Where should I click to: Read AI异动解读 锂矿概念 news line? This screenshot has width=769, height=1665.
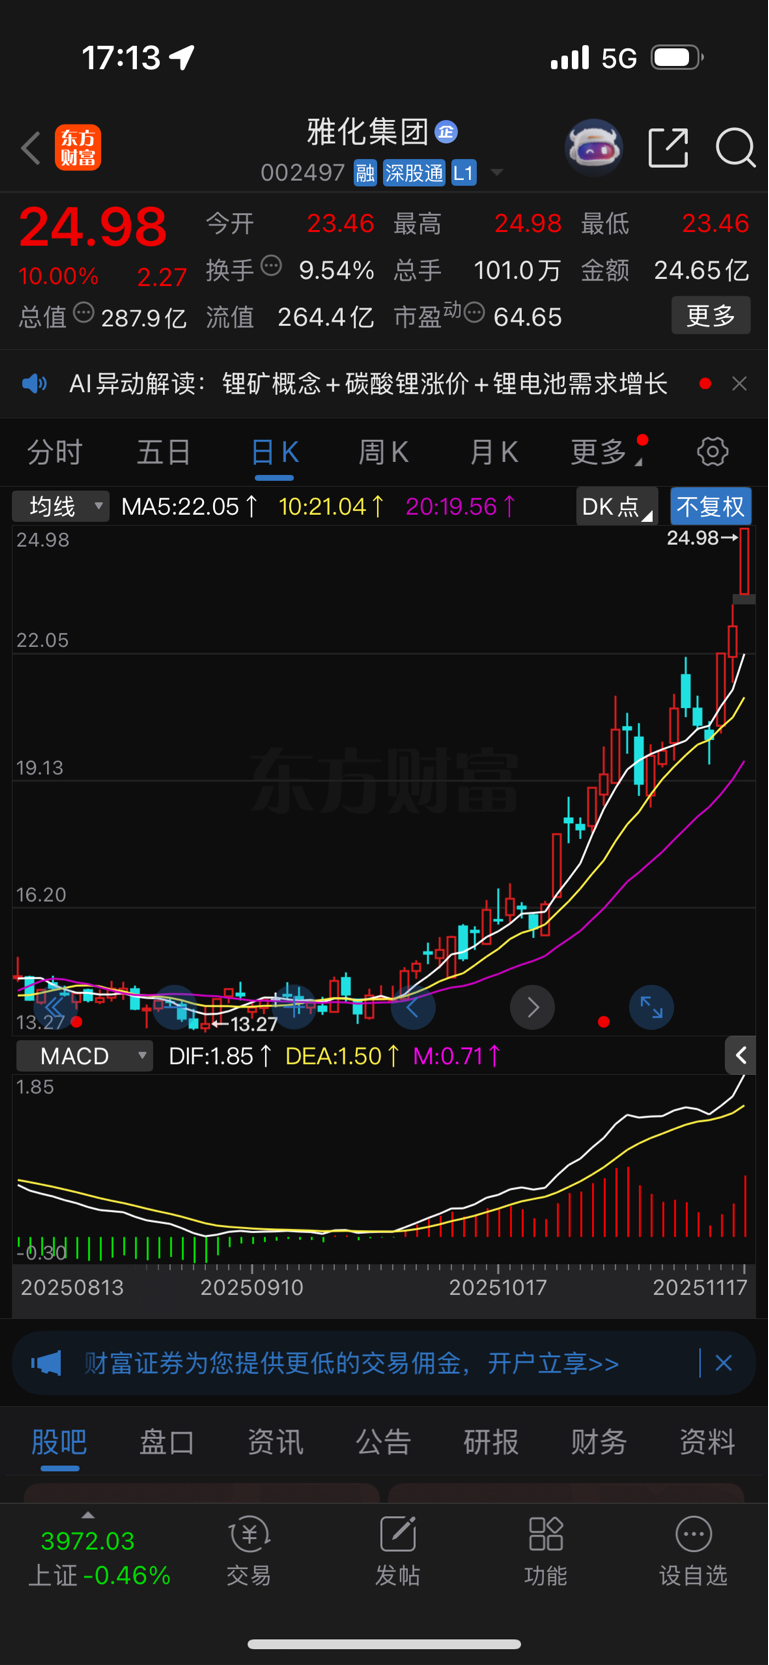tap(368, 384)
